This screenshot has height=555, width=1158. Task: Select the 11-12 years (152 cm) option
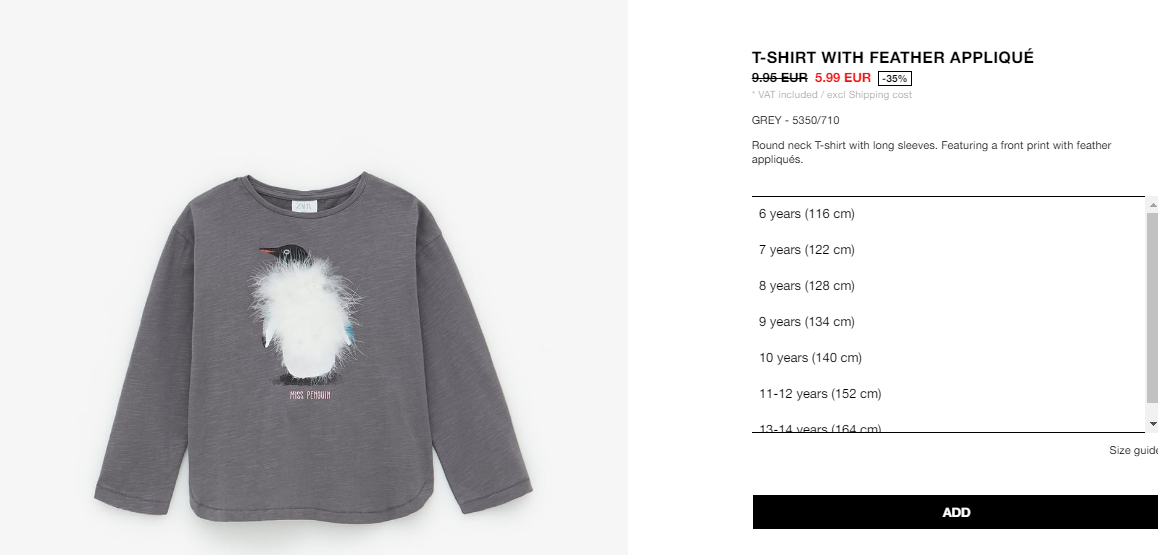tap(948, 394)
